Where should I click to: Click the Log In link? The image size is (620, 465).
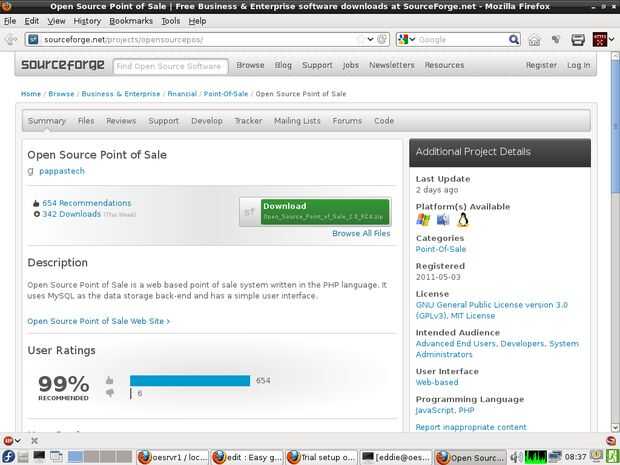tap(578, 65)
